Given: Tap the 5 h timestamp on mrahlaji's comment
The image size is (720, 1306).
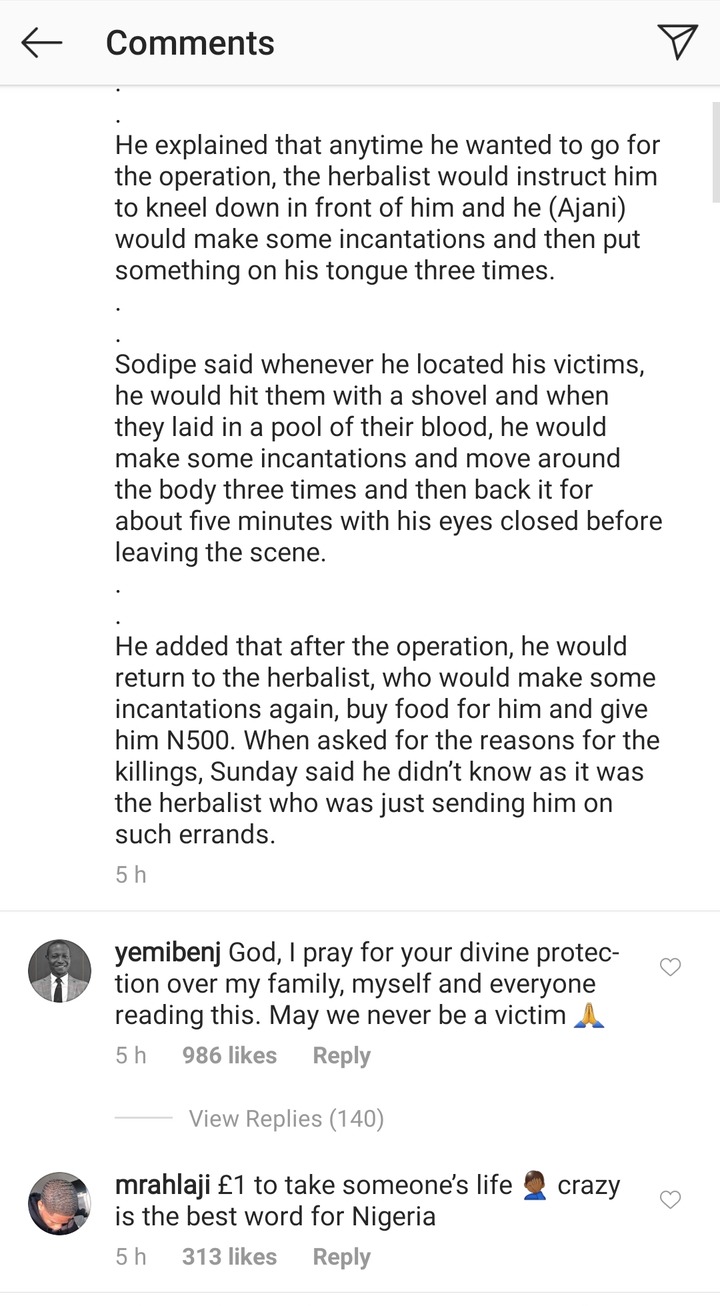Looking at the screenshot, I should click(x=131, y=1257).
